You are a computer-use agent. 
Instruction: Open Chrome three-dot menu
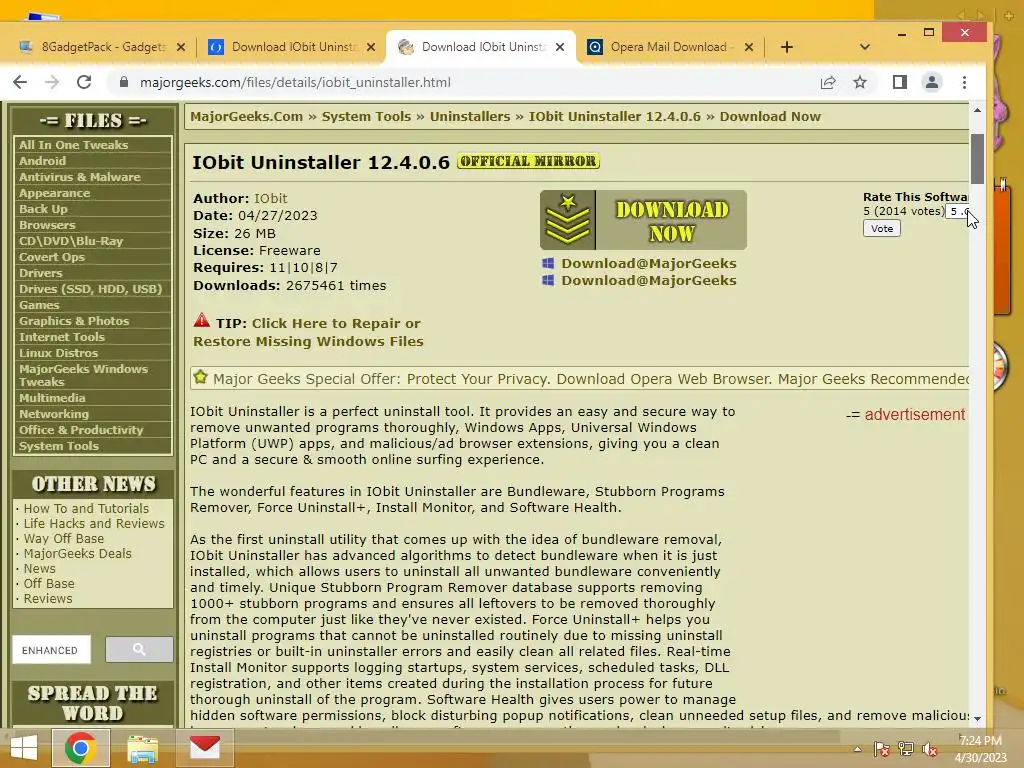(x=965, y=82)
